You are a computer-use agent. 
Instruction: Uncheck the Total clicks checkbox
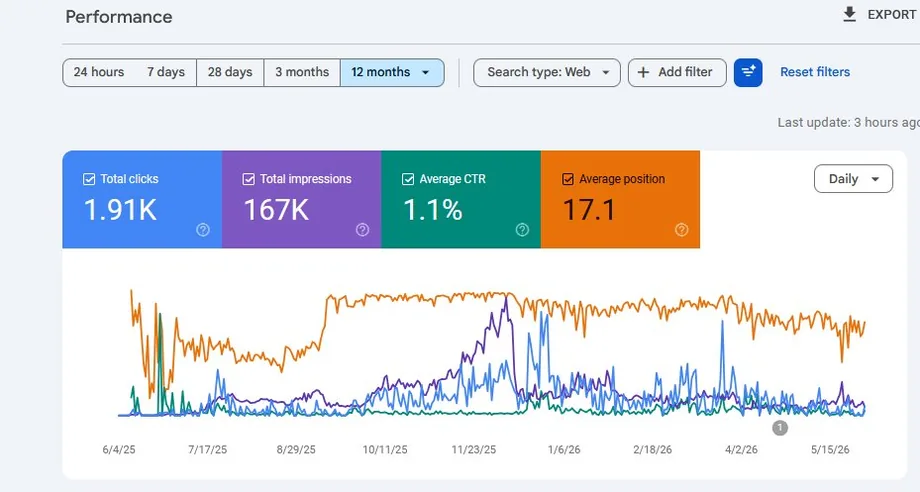pos(89,179)
